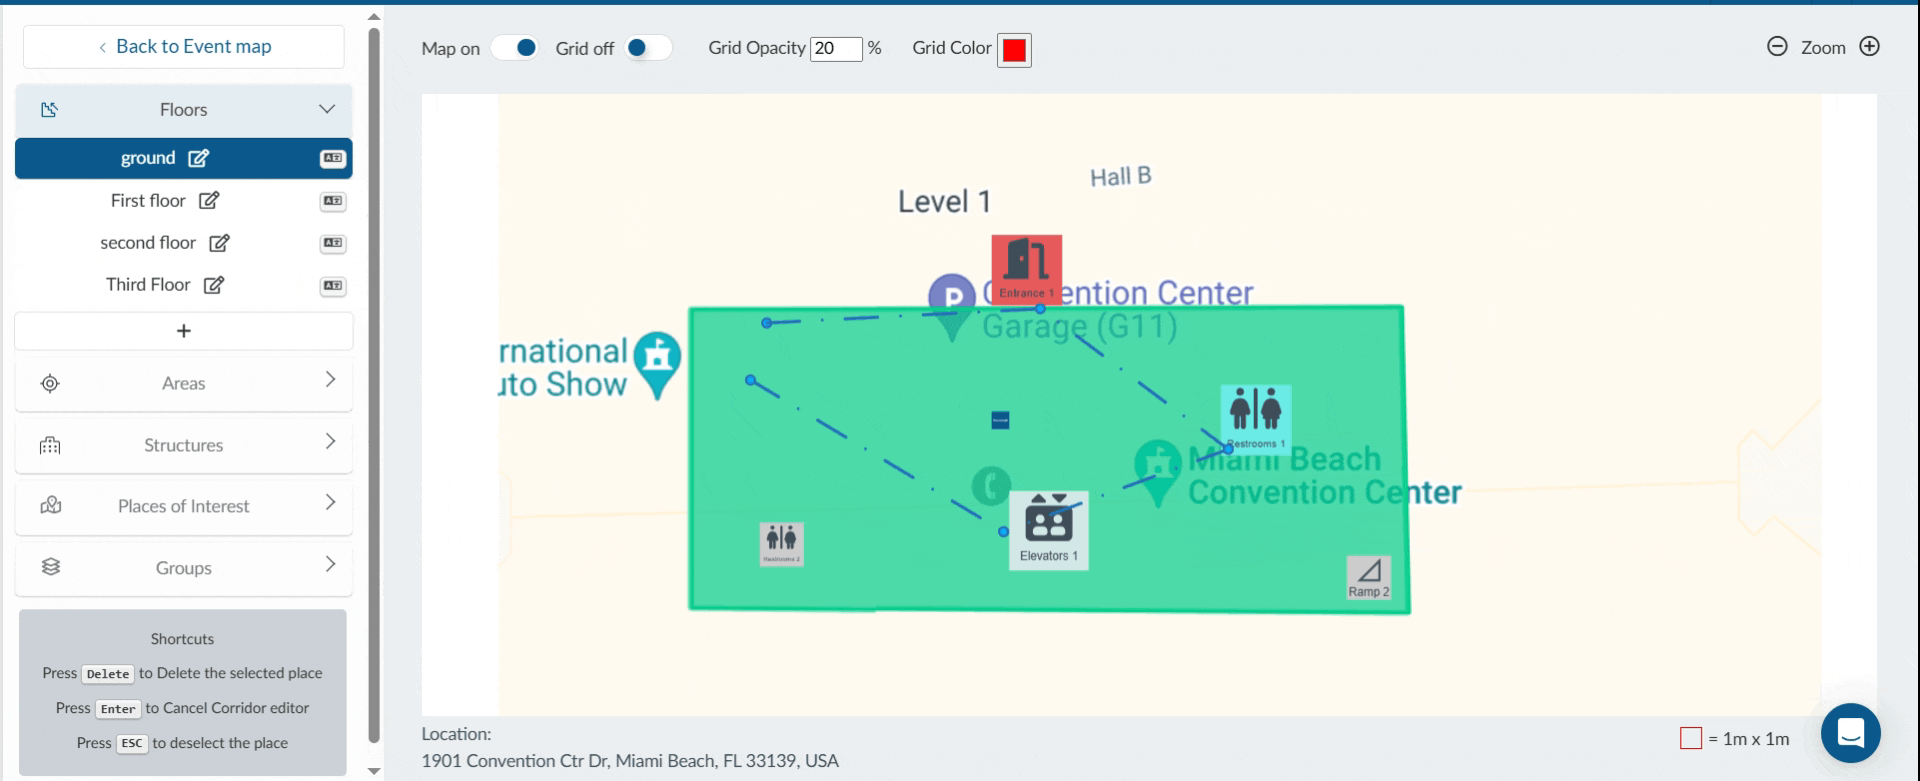Click the Structures building icon
The width and height of the screenshot is (1920, 781).
[x=50, y=445]
